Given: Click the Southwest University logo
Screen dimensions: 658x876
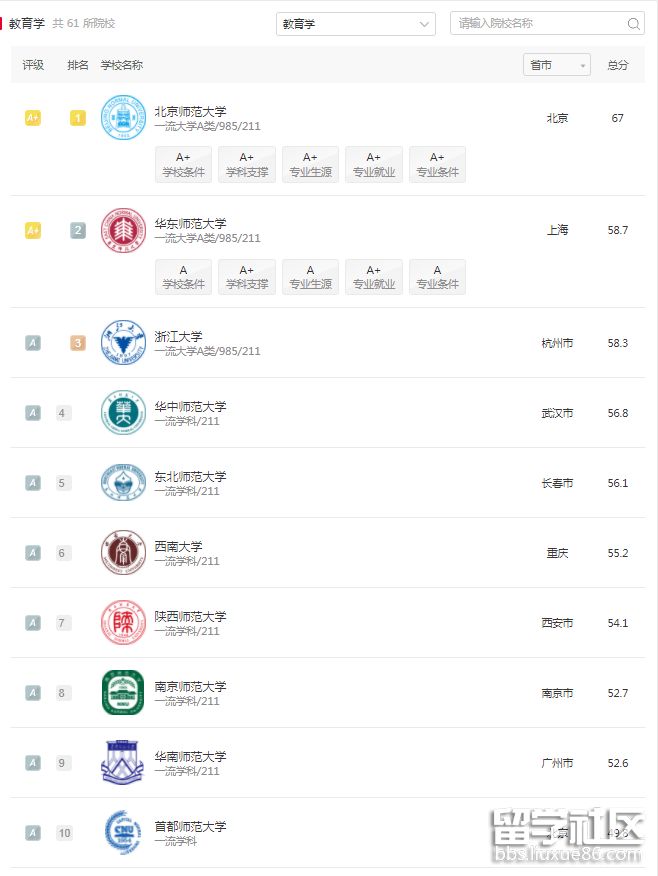Looking at the screenshot, I should tap(122, 553).
